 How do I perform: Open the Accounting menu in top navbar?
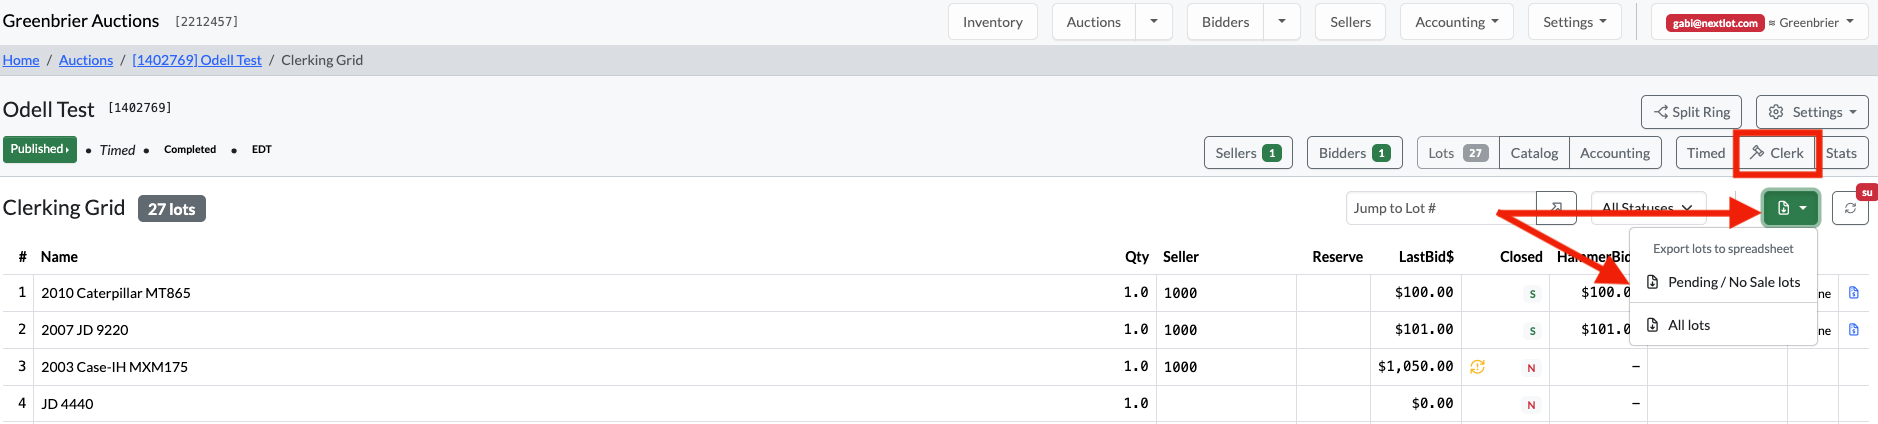pos(1457,22)
